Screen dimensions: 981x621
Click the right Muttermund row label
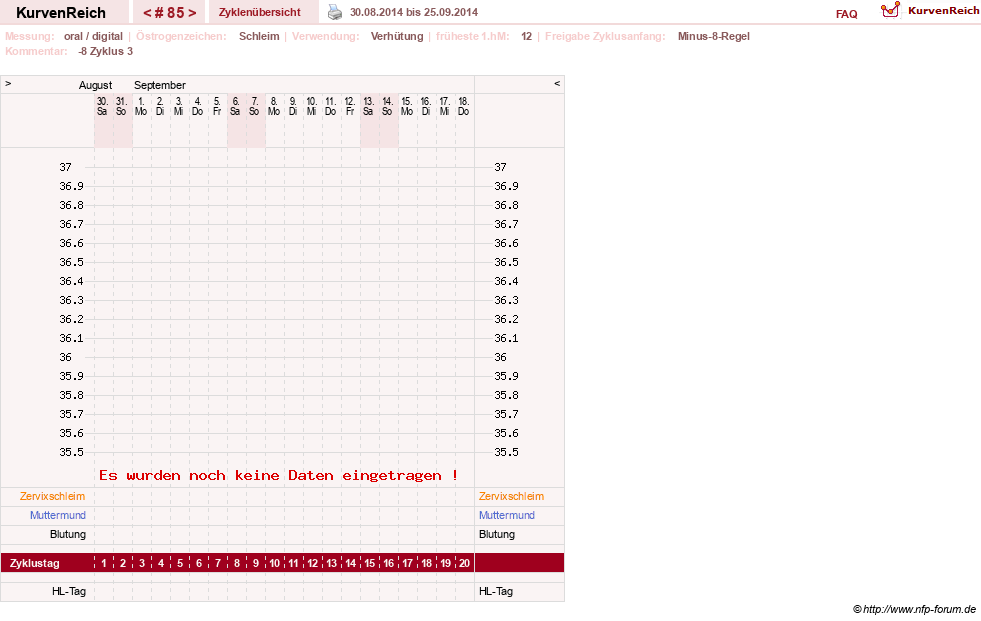(x=507, y=515)
